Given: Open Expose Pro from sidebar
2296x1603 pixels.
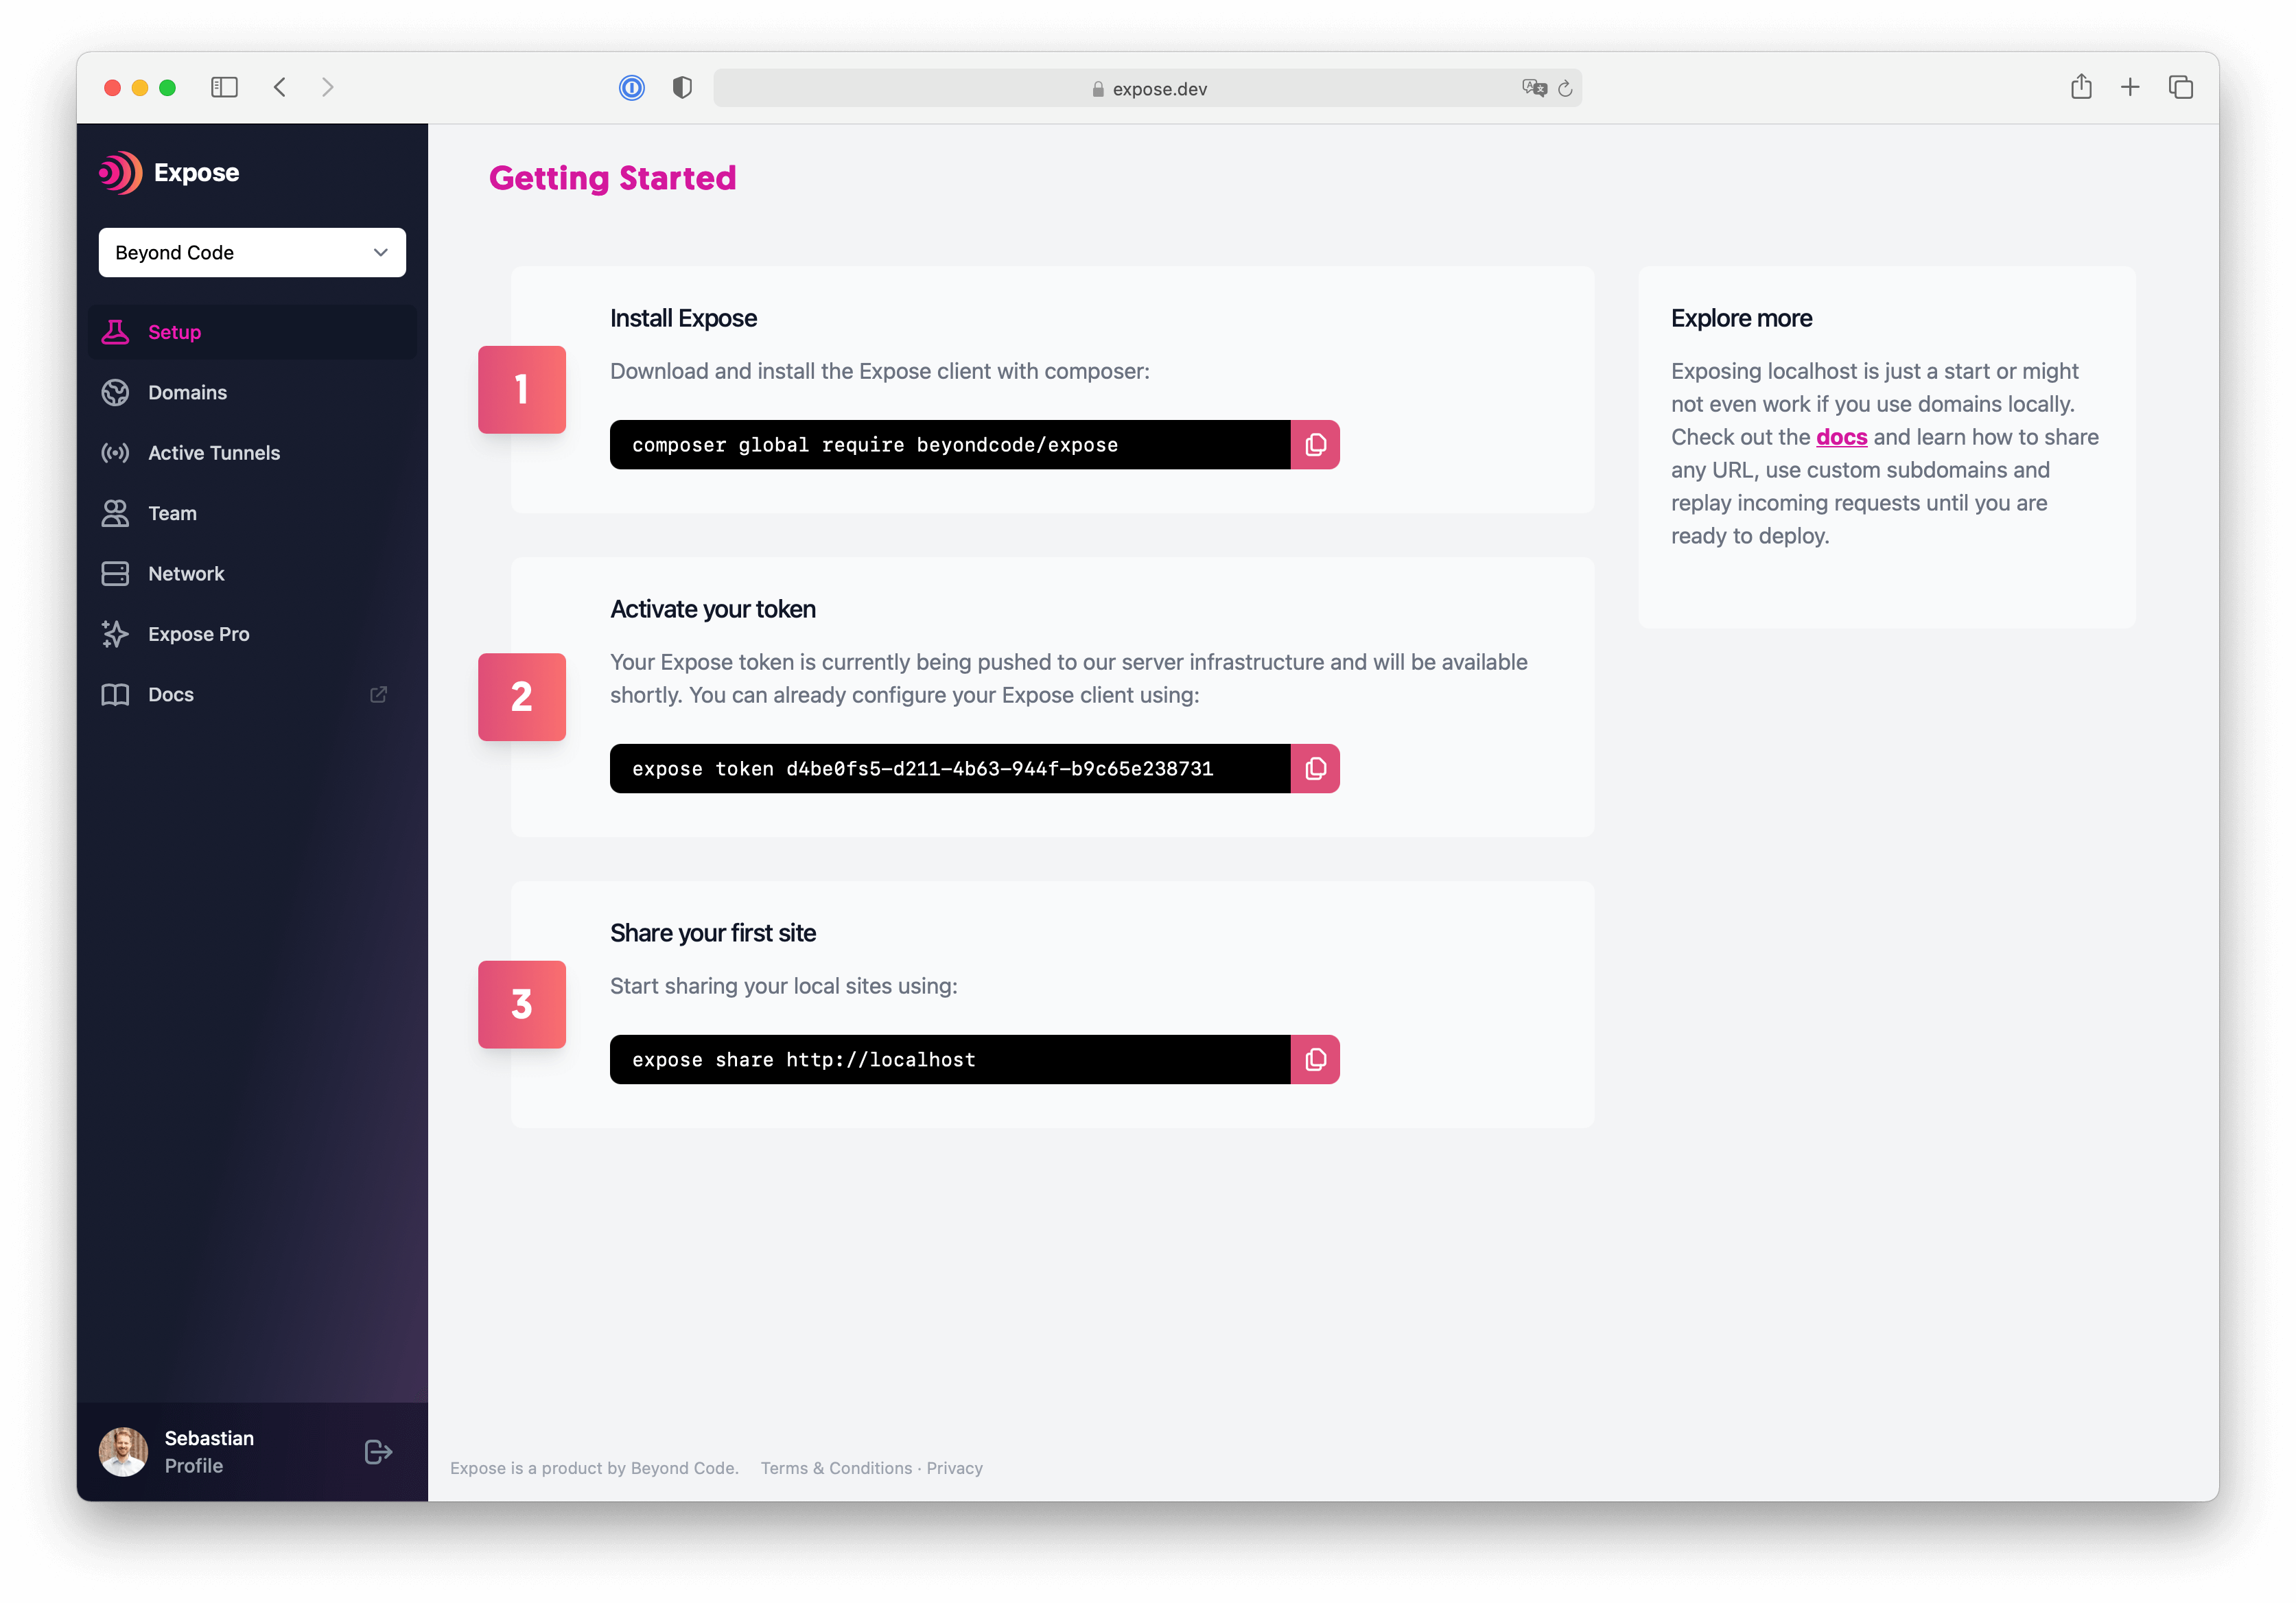Looking at the screenshot, I should [199, 634].
